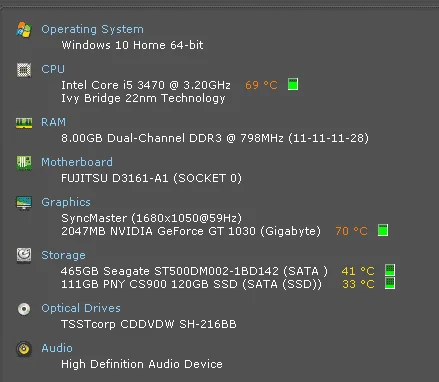Open the Motherboard section link

[x=77, y=162]
